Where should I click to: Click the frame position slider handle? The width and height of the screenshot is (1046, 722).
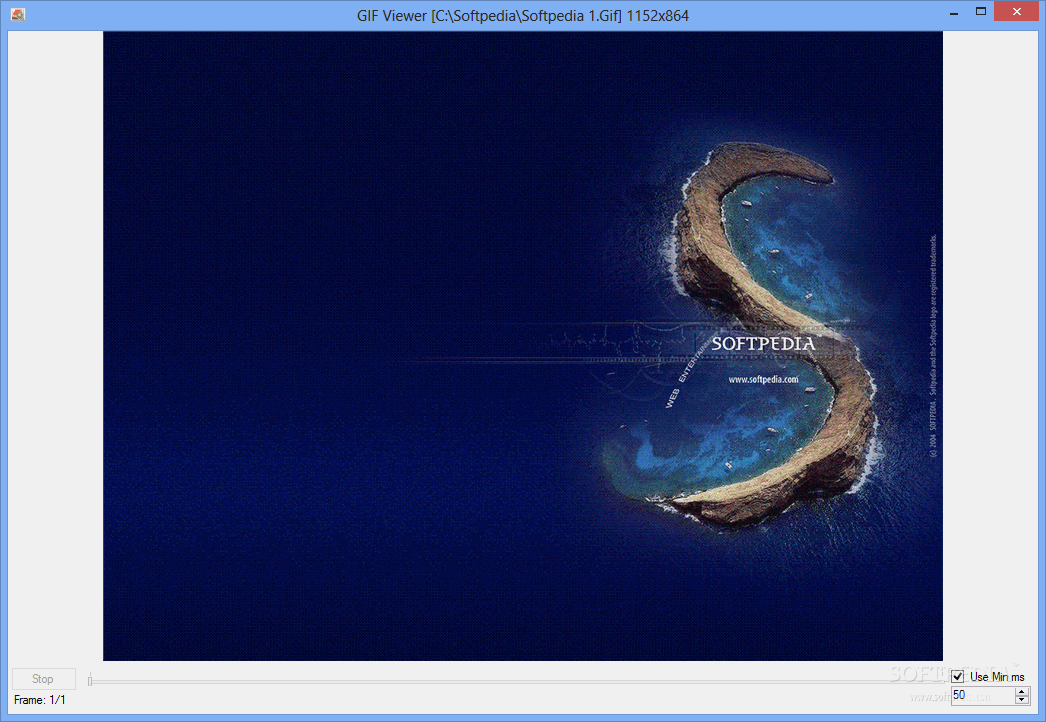[90, 680]
